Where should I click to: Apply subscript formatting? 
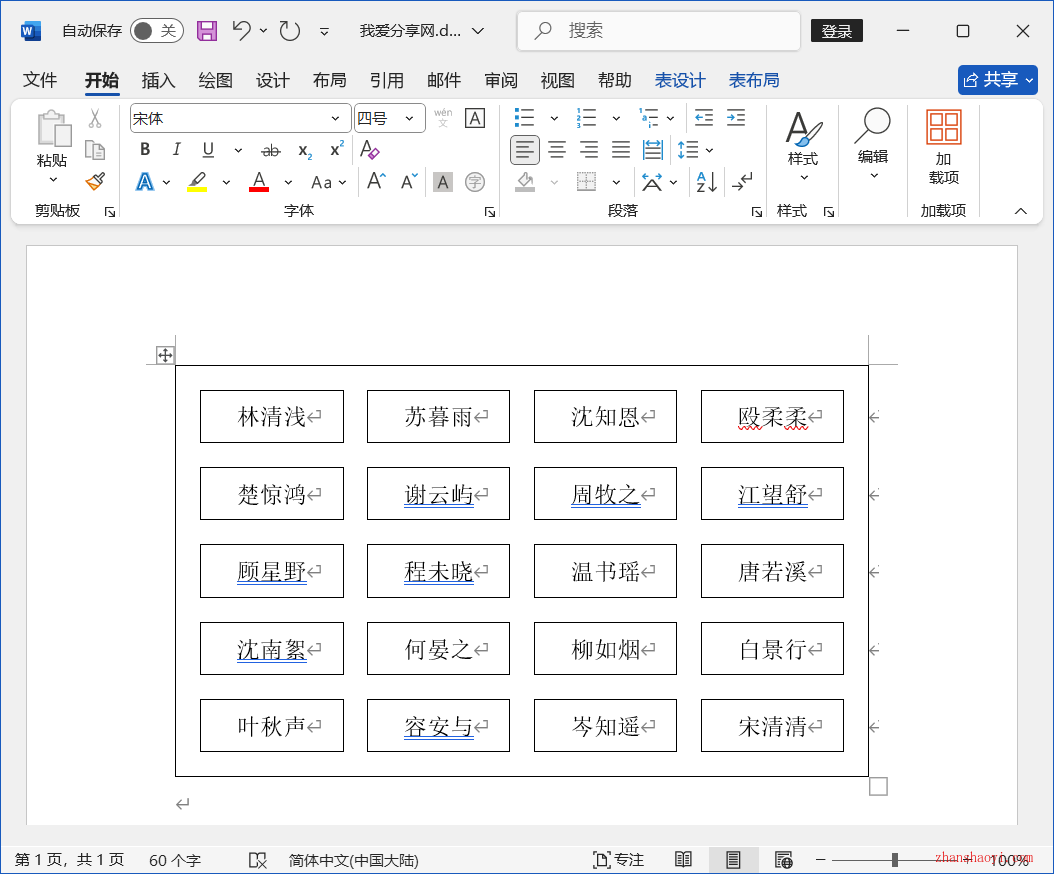[305, 151]
